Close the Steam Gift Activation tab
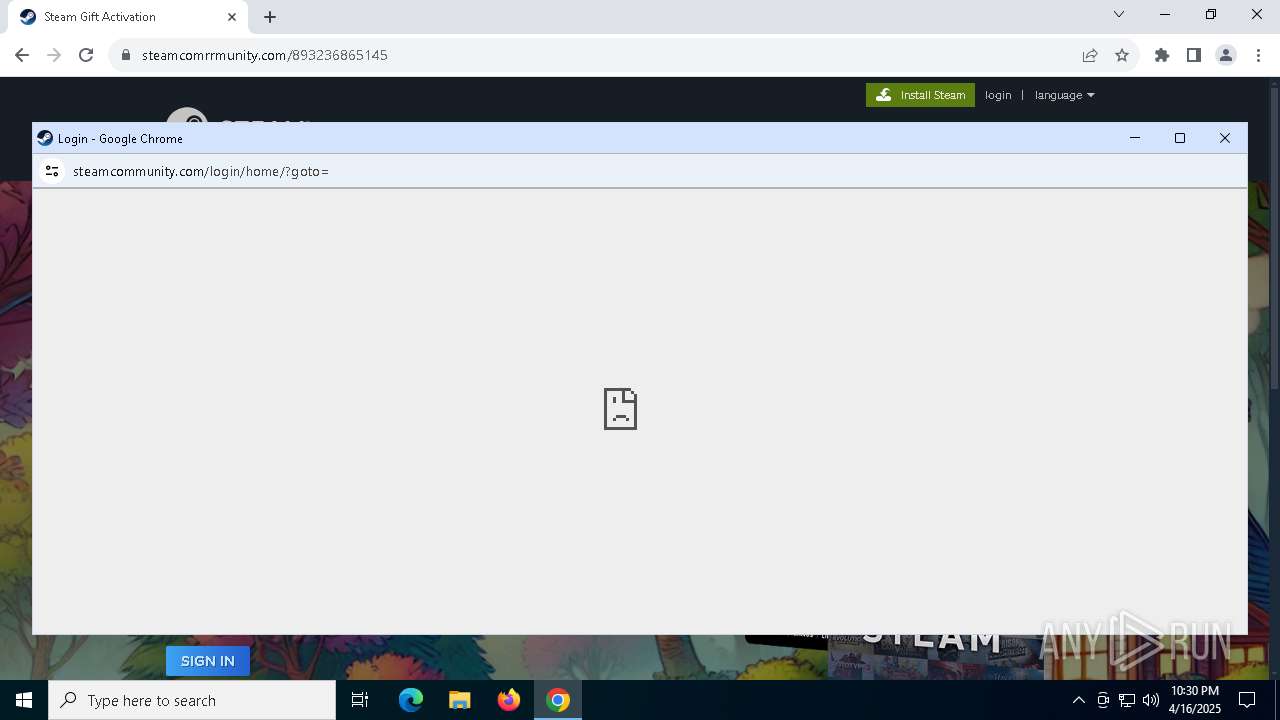This screenshot has width=1280, height=720. pyautogui.click(x=232, y=17)
